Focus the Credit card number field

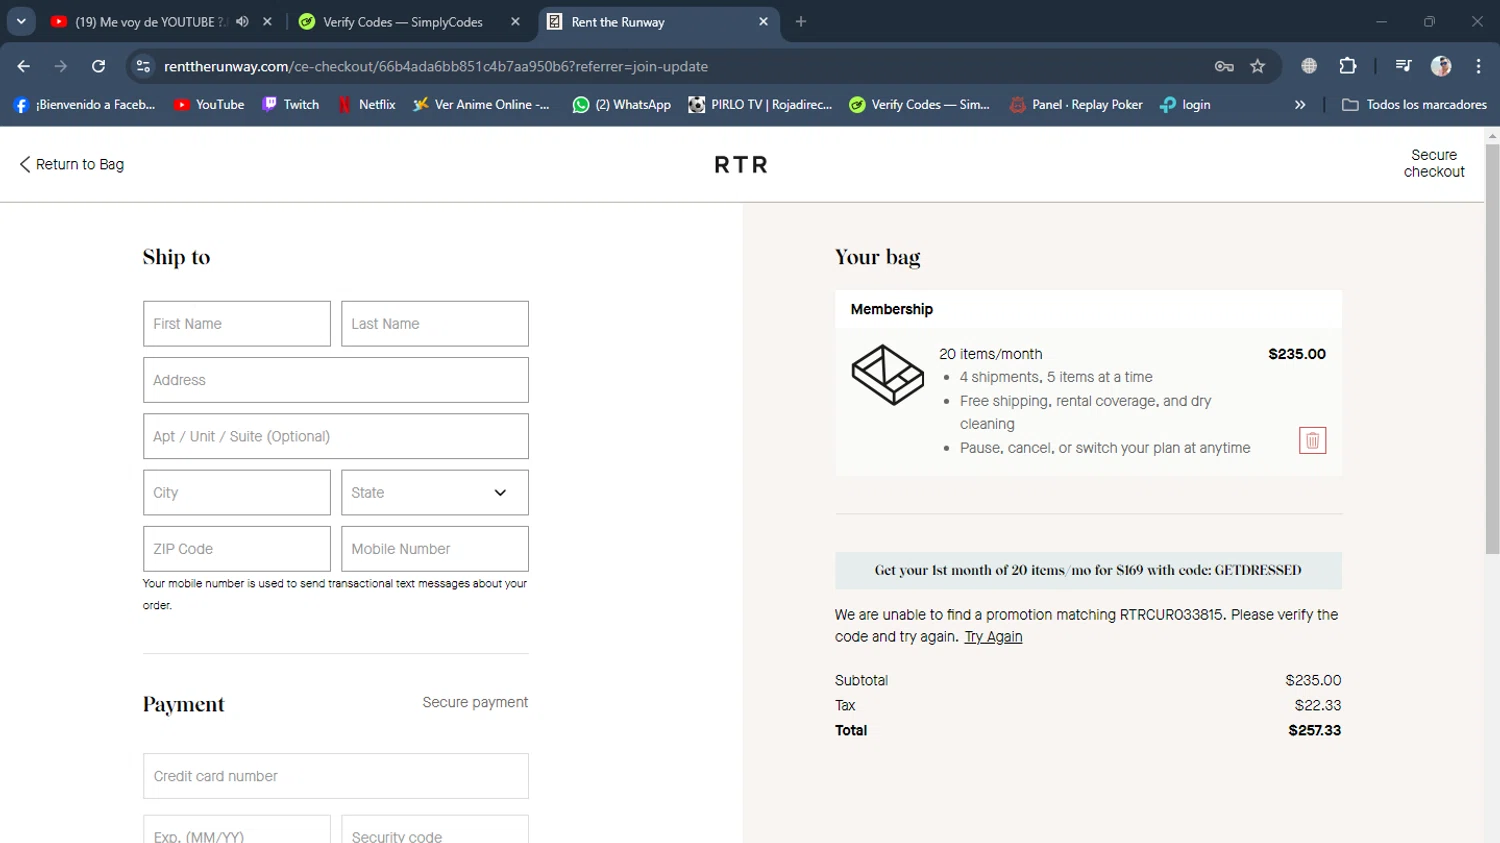(x=336, y=776)
